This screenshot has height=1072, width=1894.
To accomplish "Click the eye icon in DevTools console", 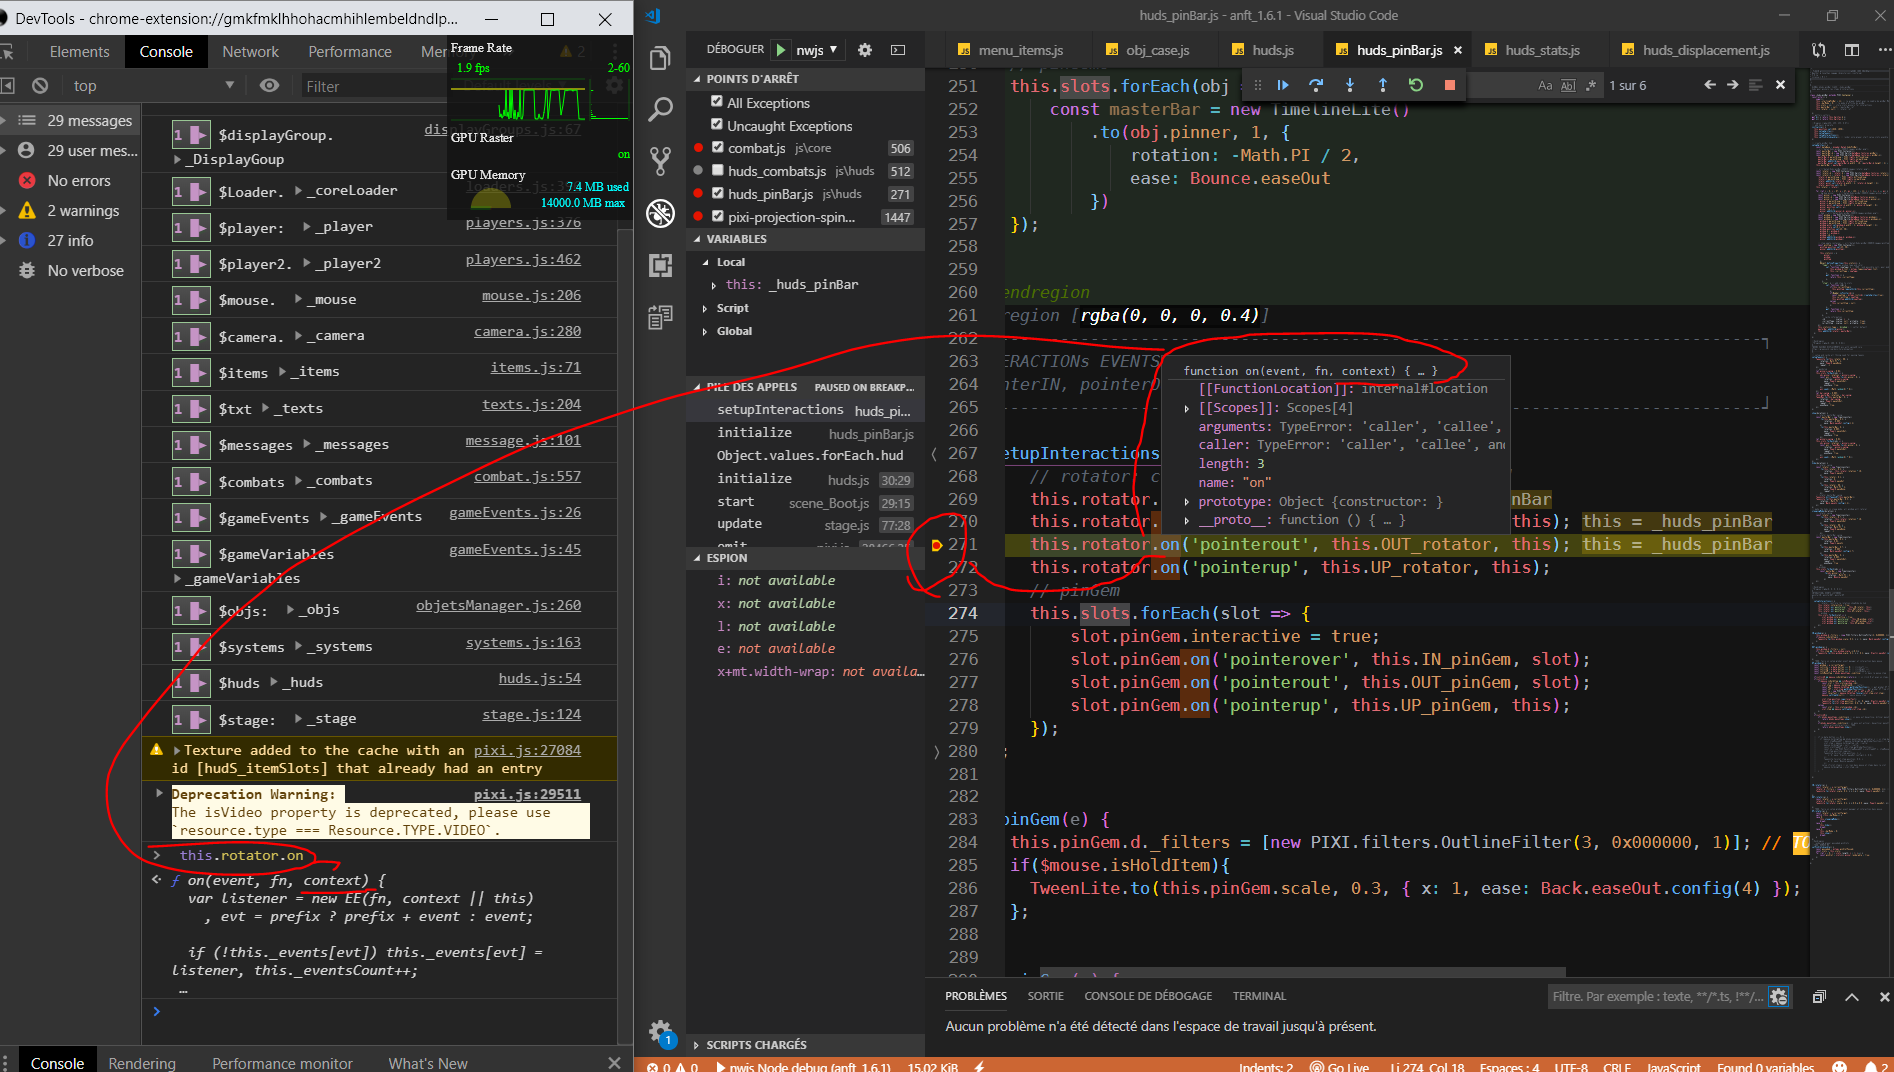I will [x=269, y=86].
